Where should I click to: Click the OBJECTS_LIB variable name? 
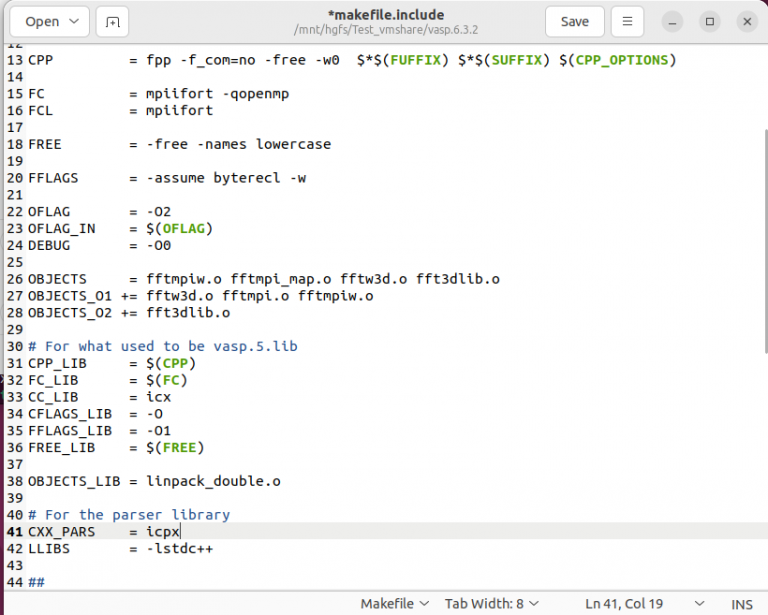74,481
